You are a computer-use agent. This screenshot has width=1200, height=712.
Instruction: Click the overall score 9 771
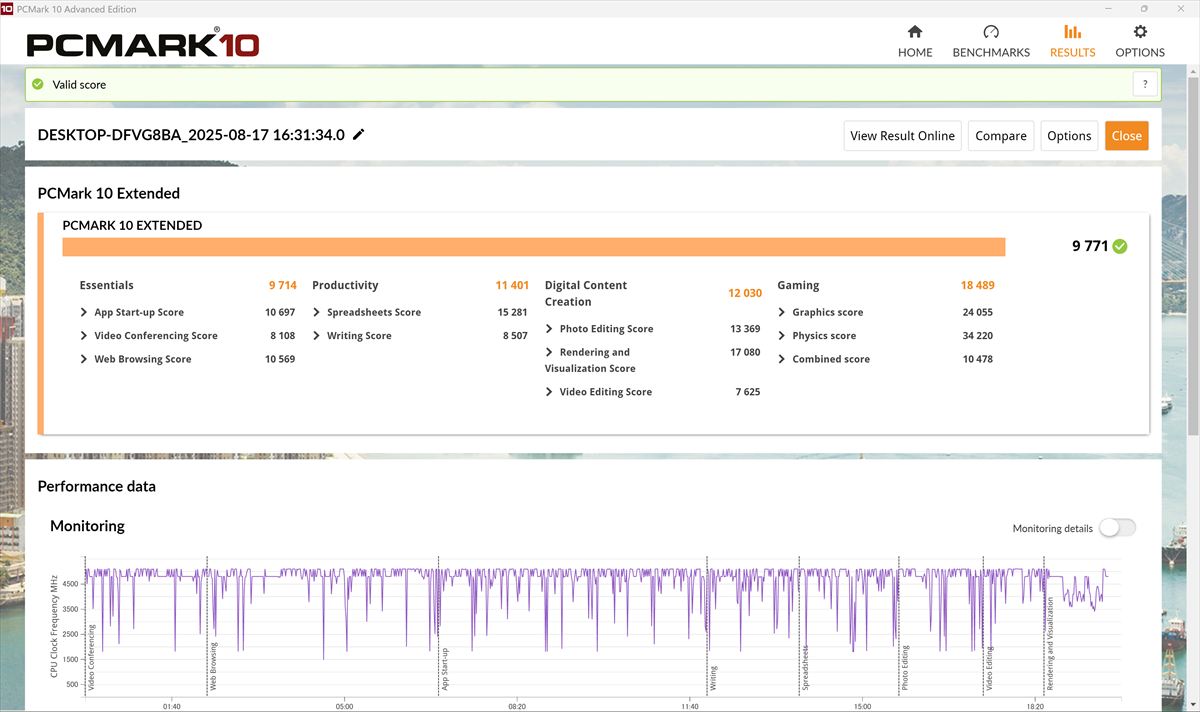pyautogui.click(x=1090, y=246)
